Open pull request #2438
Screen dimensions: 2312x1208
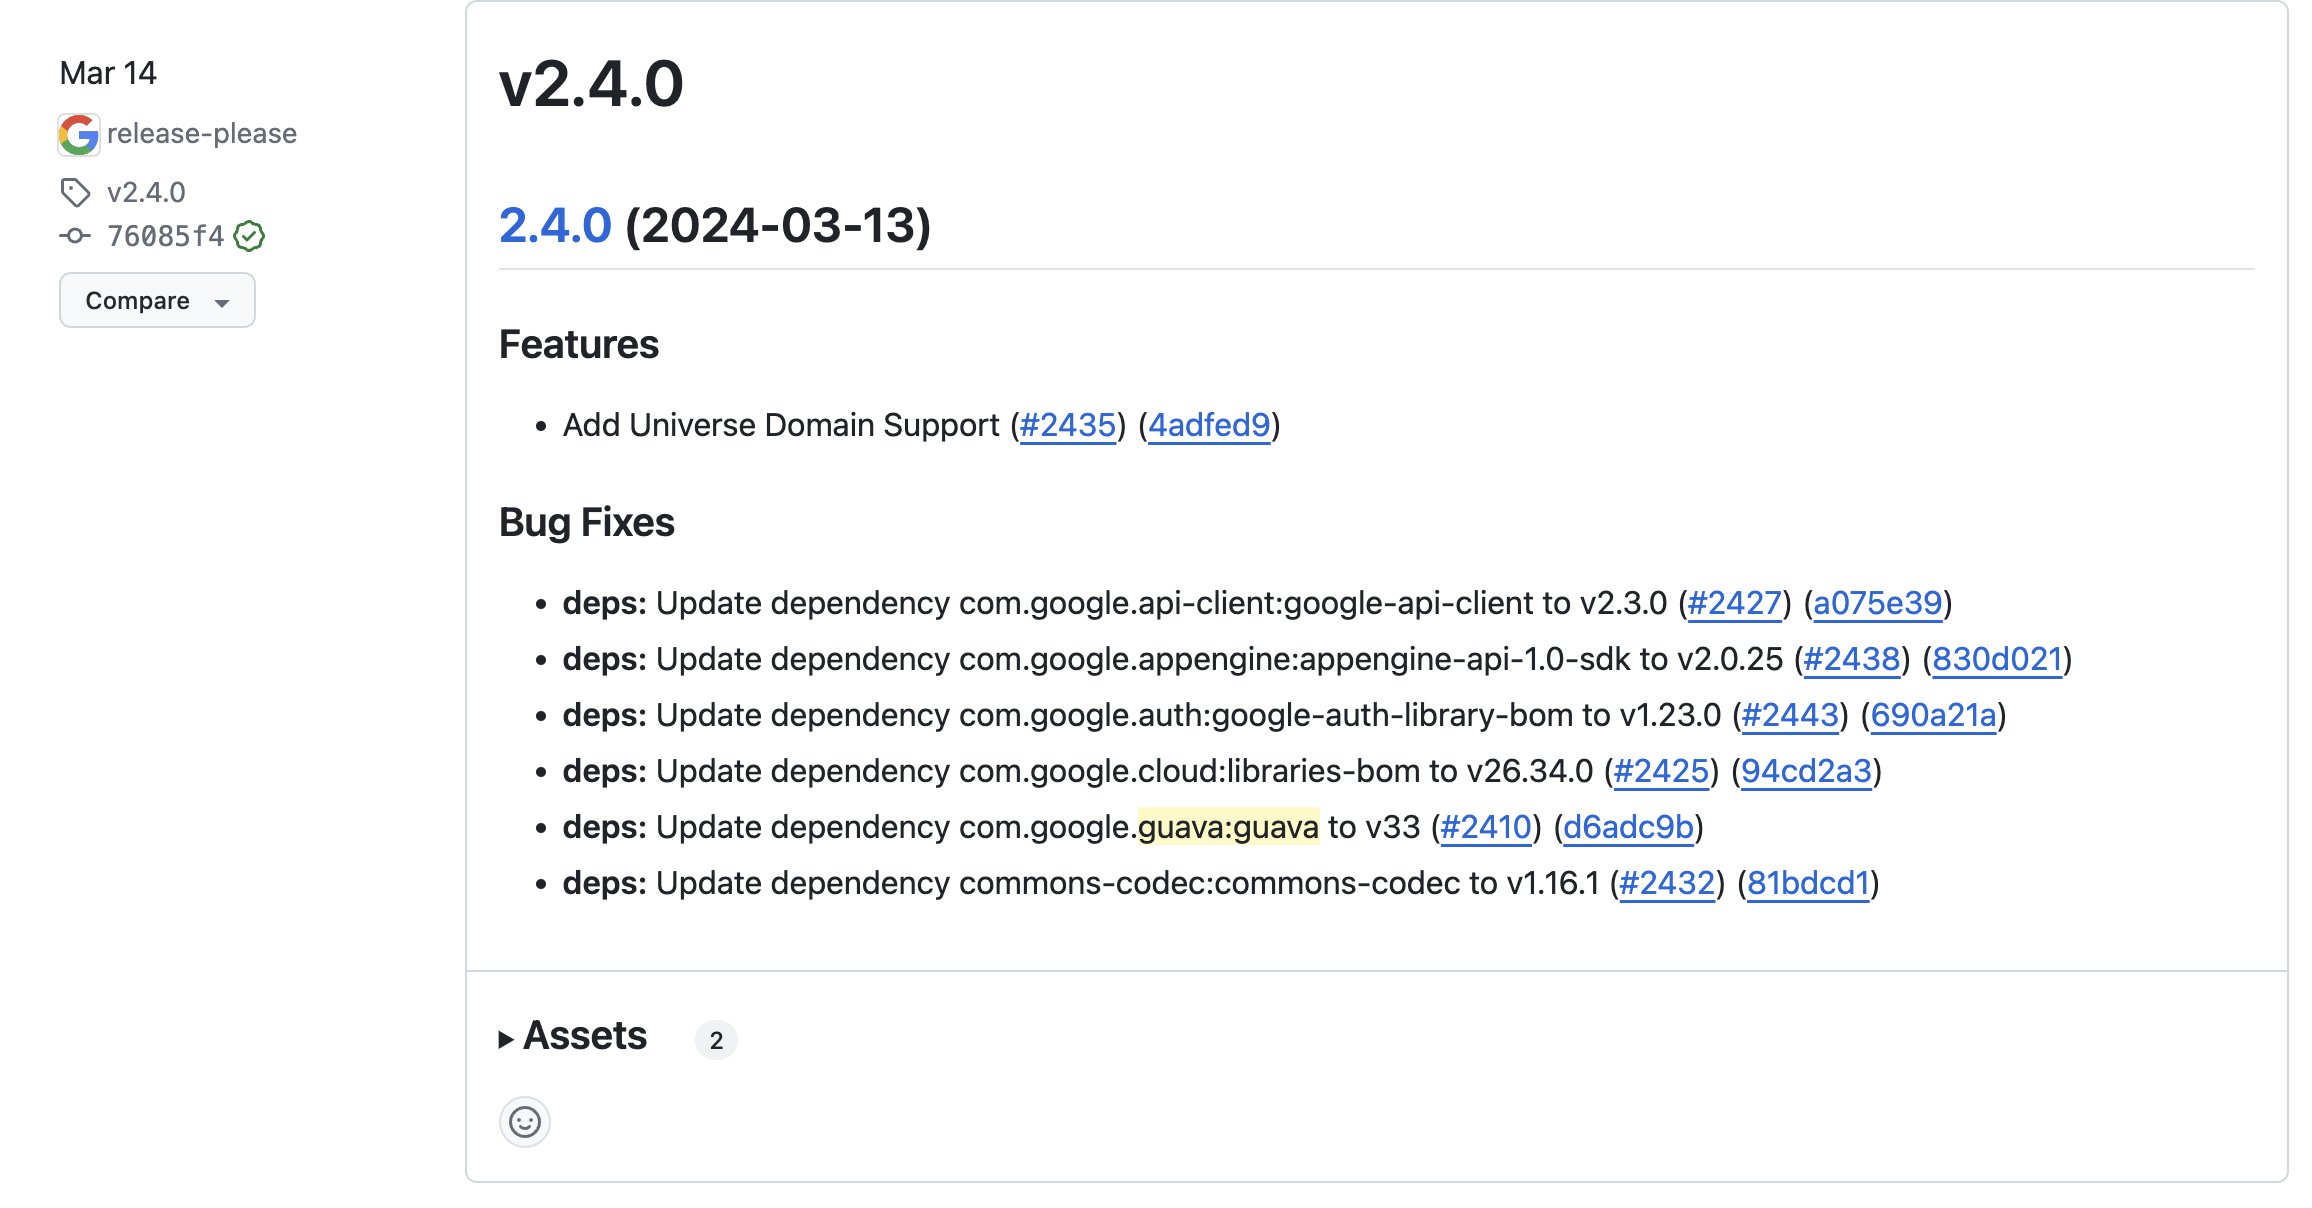click(1852, 659)
